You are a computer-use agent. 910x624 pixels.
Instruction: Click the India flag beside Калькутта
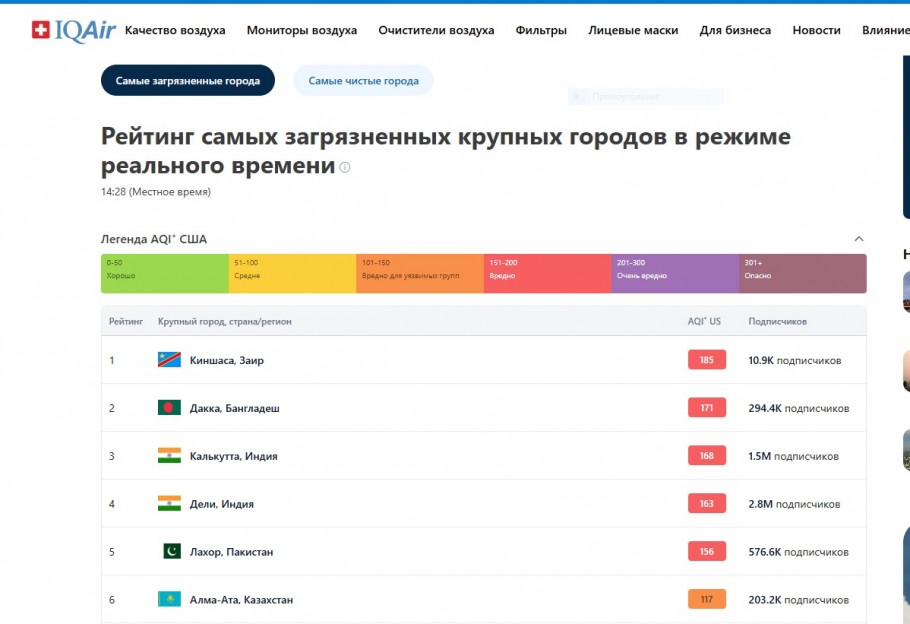(169, 456)
